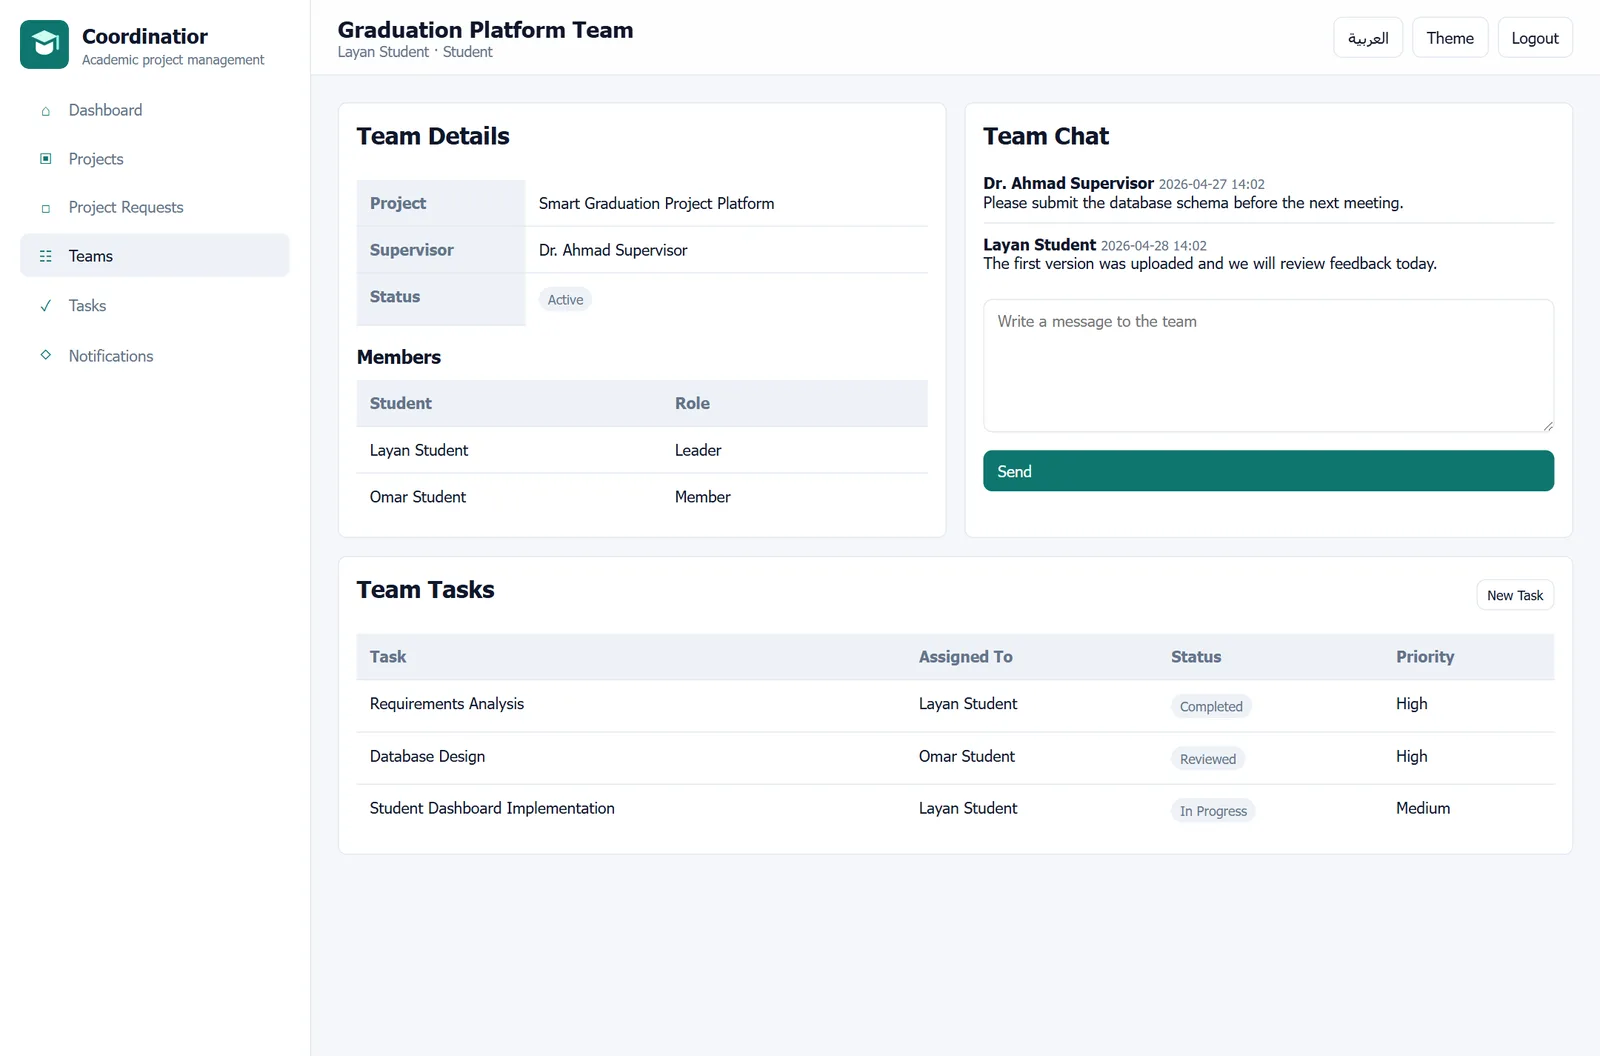Click the first version uploaded chat message
1600x1056 pixels.
(1210, 264)
